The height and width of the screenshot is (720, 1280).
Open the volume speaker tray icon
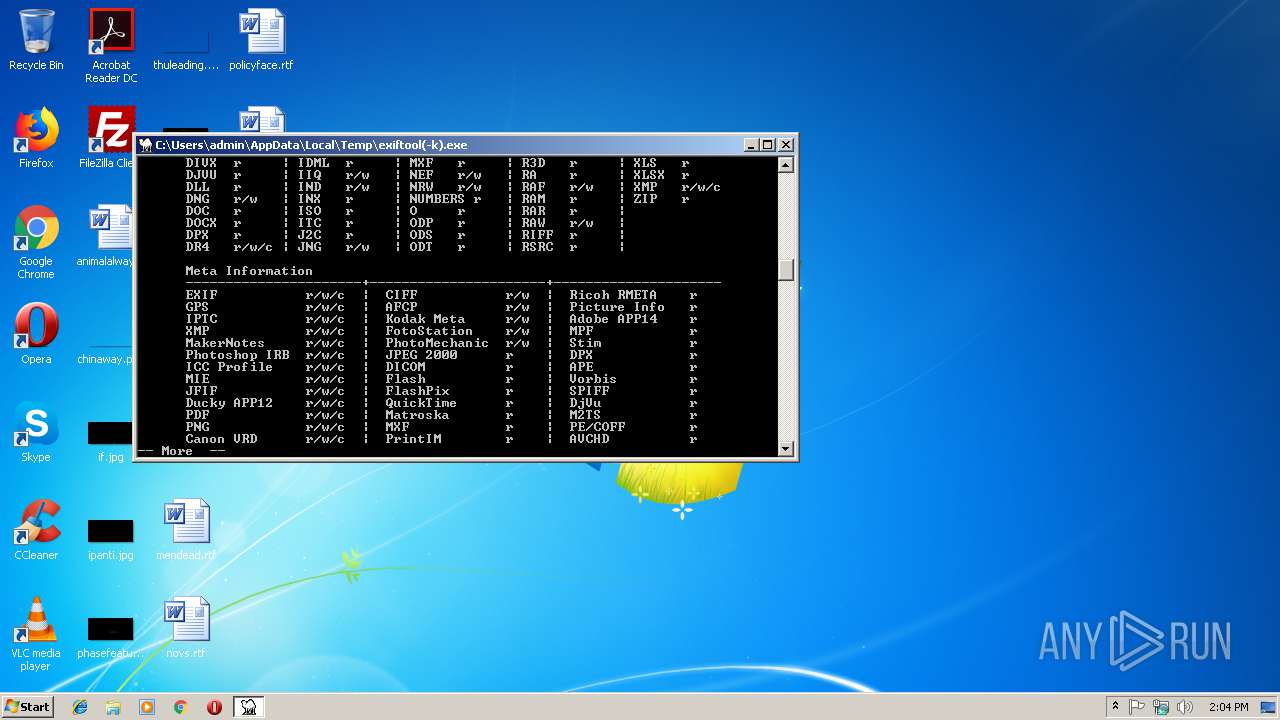[x=1185, y=707]
